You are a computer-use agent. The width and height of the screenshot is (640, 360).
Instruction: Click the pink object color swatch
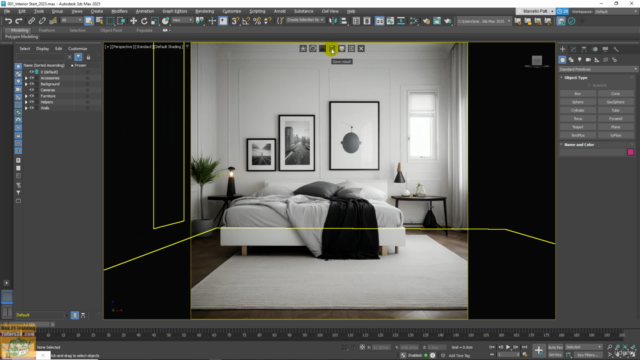(631, 152)
